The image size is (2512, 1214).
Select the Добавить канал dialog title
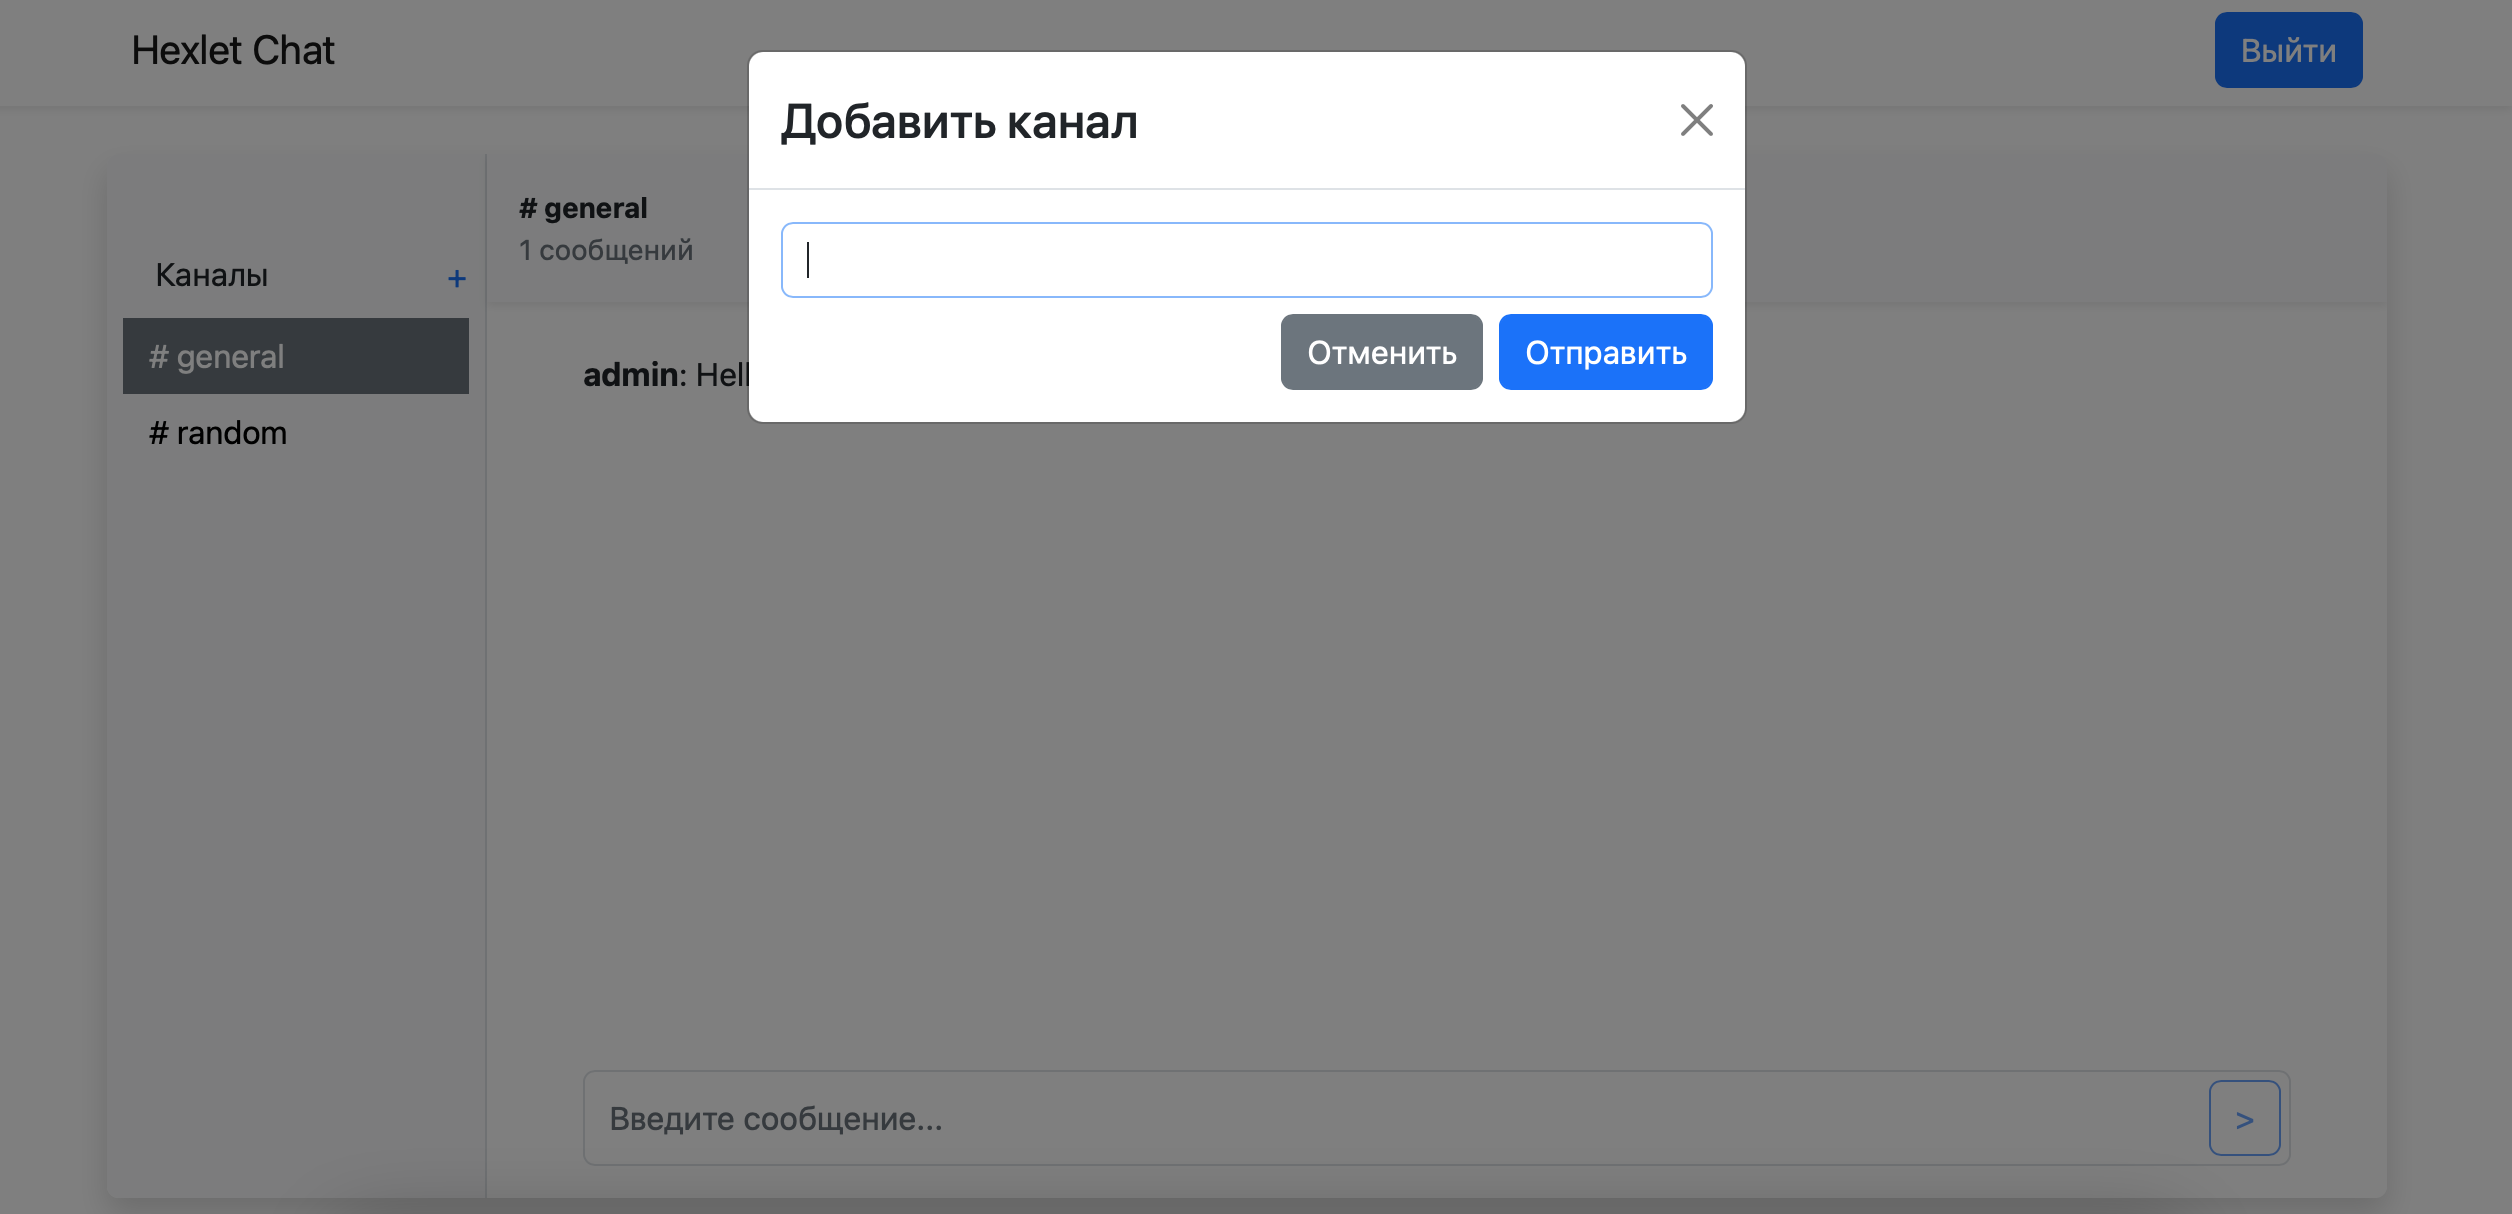(x=960, y=122)
